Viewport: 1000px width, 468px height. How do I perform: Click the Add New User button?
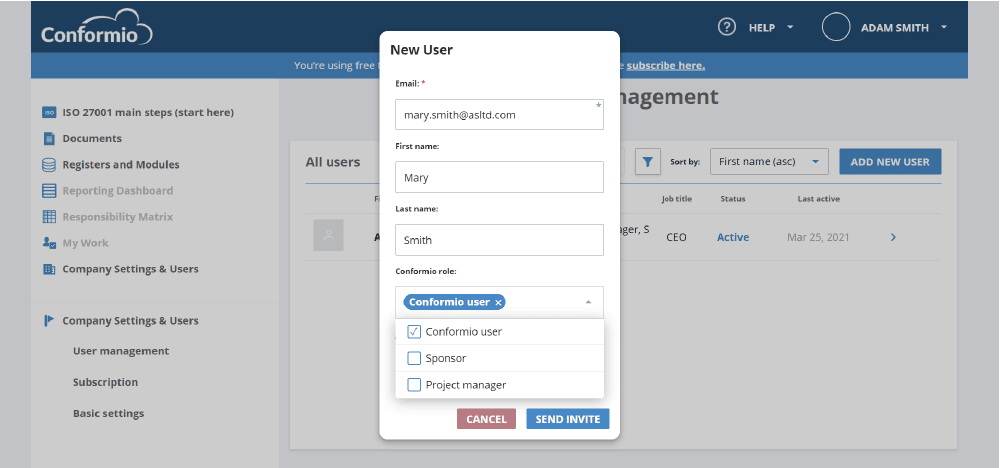click(x=890, y=162)
